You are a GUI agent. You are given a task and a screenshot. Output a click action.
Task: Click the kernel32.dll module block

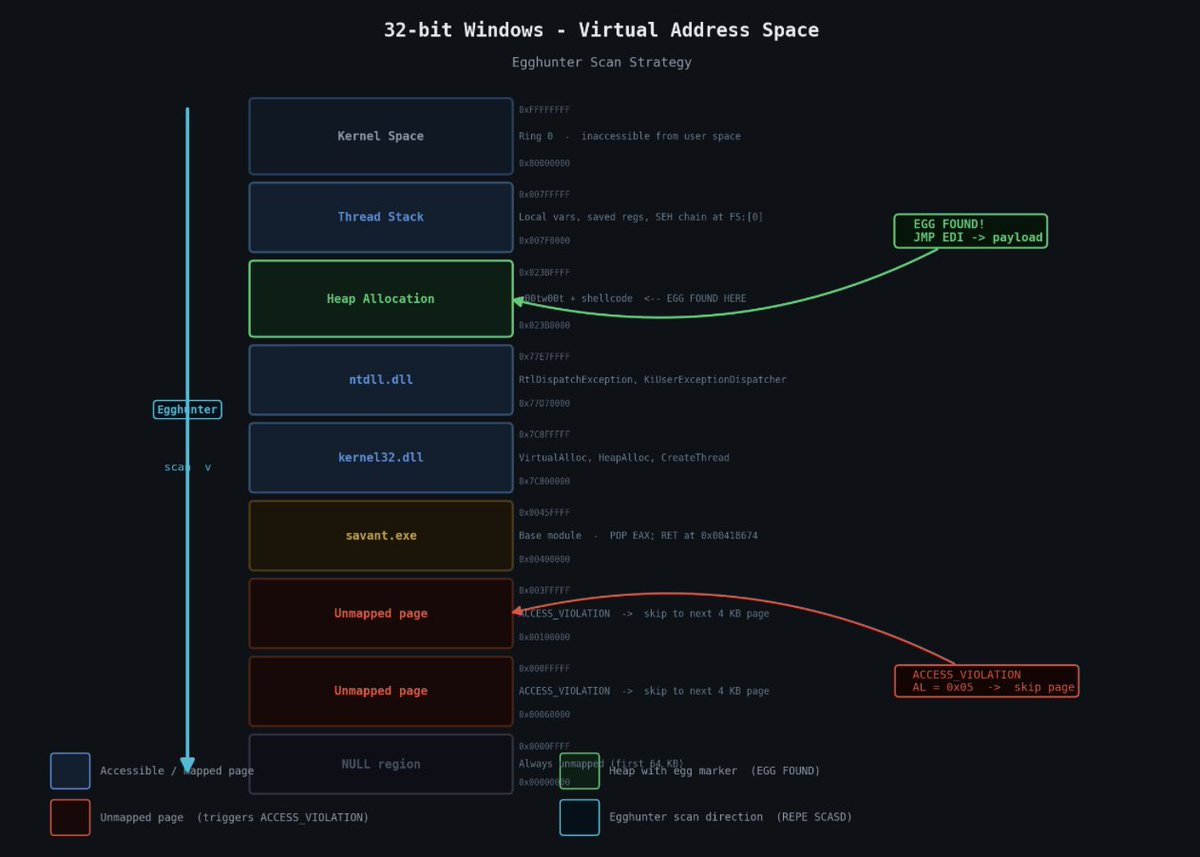[381, 458]
